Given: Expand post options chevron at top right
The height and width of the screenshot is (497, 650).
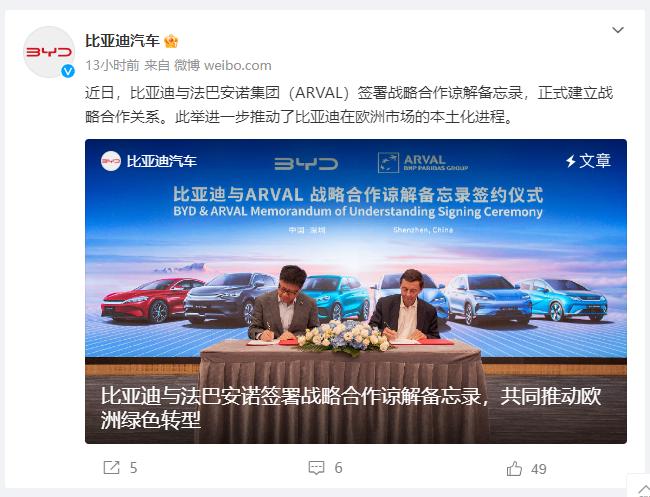Looking at the screenshot, I should click(x=618, y=30).
